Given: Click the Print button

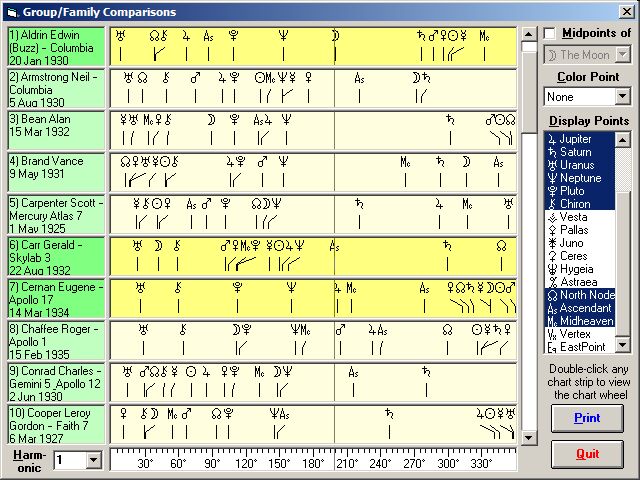Looking at the screenshot, I should click(x=587, y=418).
